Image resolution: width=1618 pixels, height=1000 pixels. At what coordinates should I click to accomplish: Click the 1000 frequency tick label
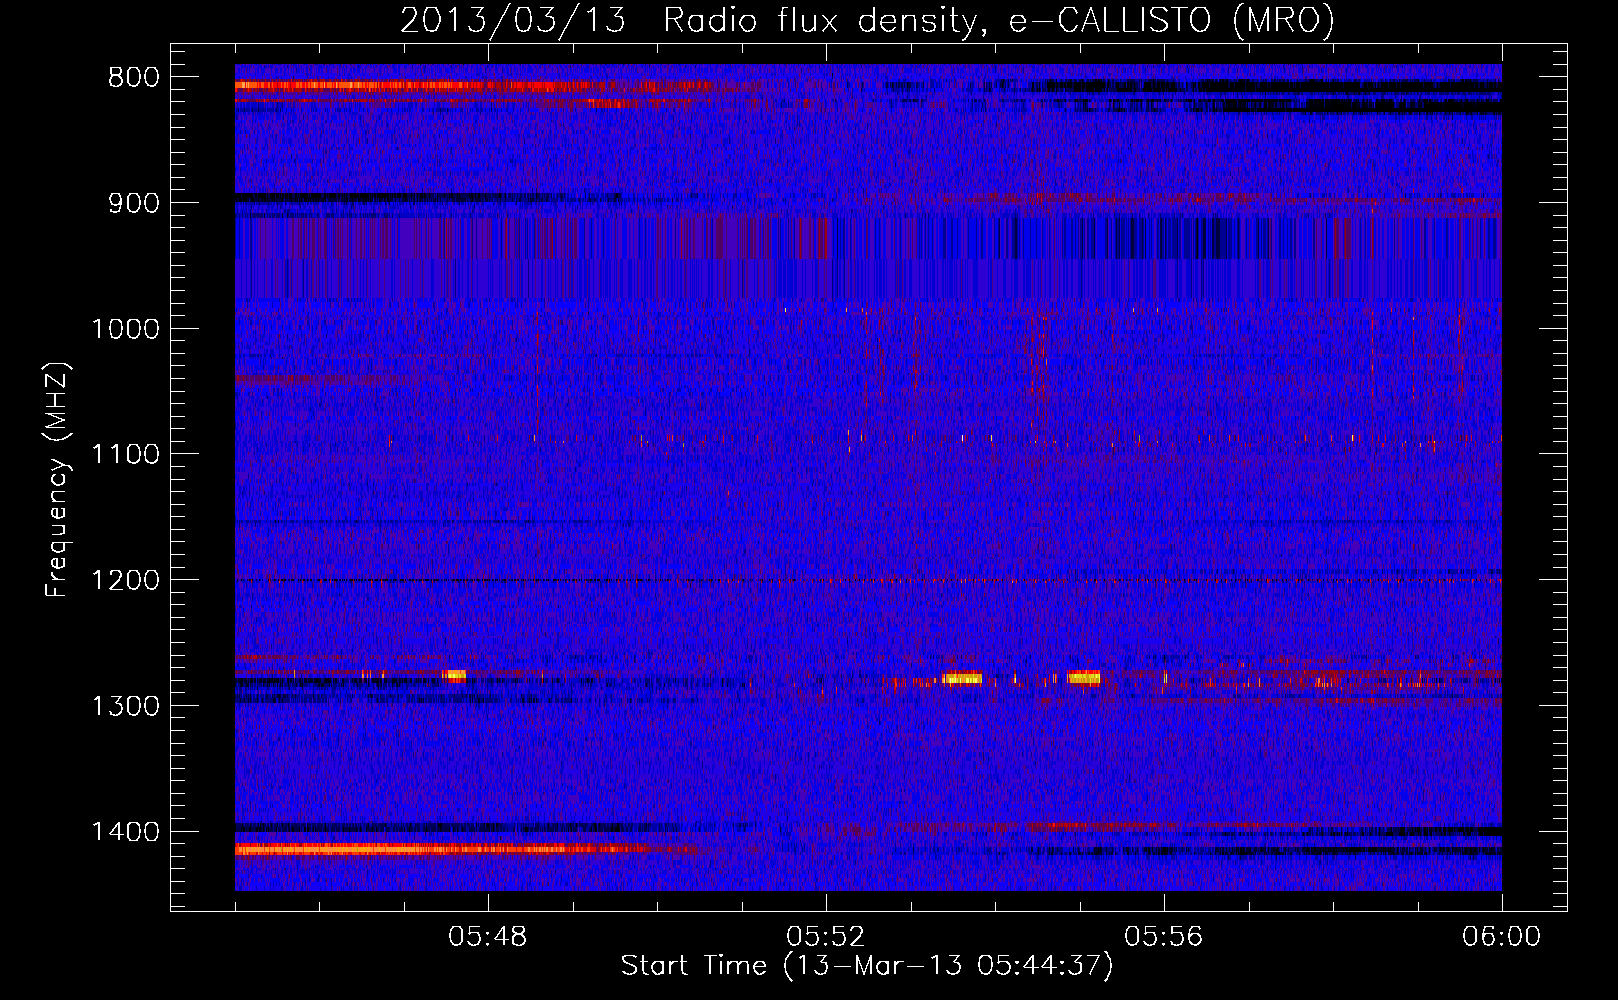point(125,329)
